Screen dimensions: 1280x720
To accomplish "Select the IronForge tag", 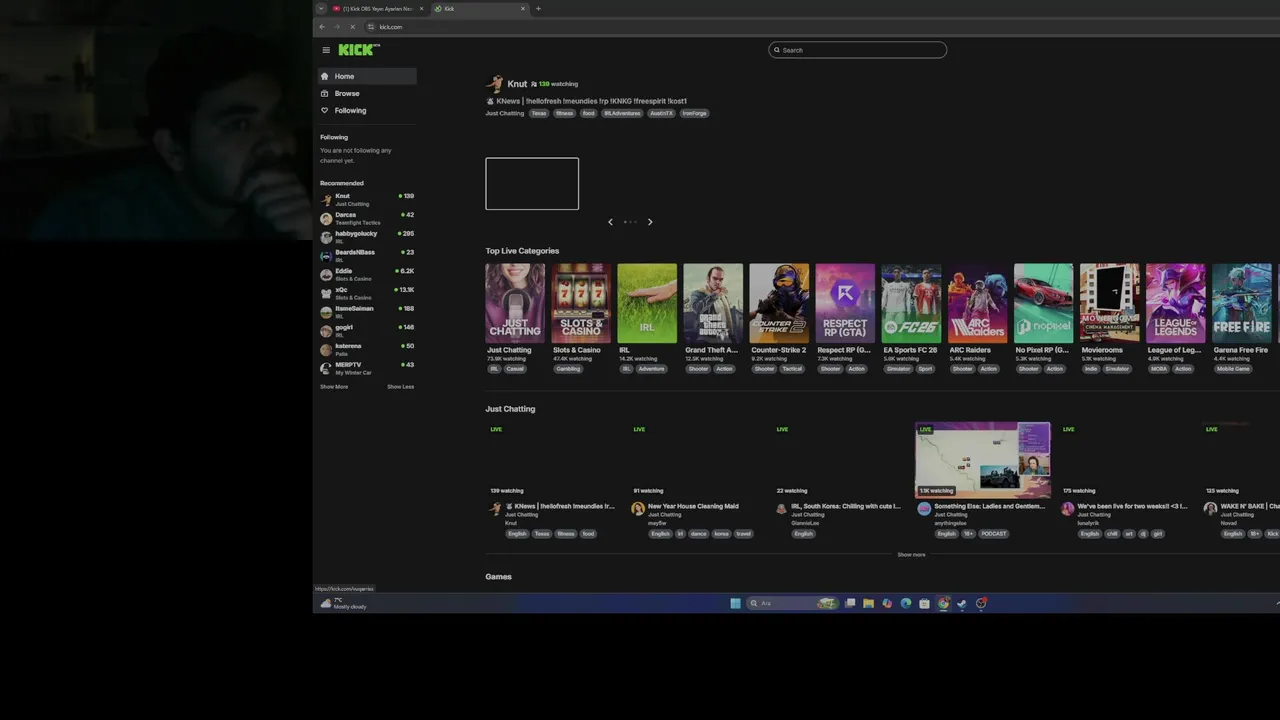I will (694, 113).
